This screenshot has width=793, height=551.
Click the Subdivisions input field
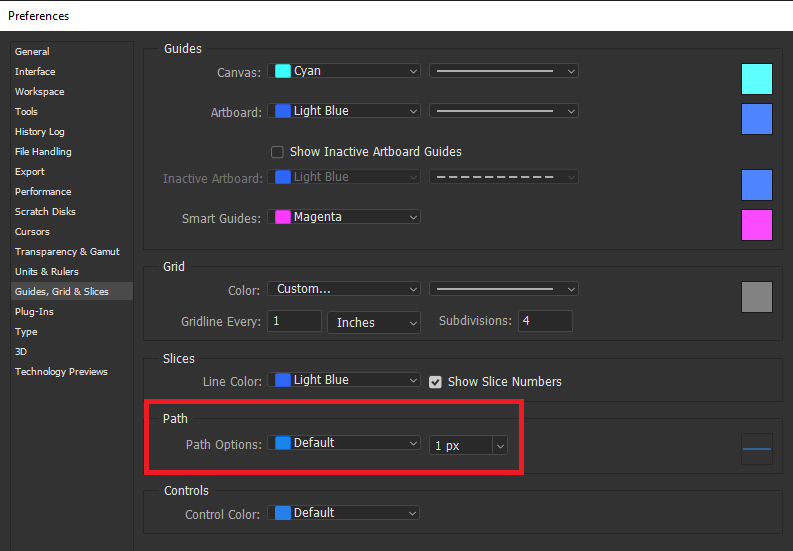(x=545, y=321)
